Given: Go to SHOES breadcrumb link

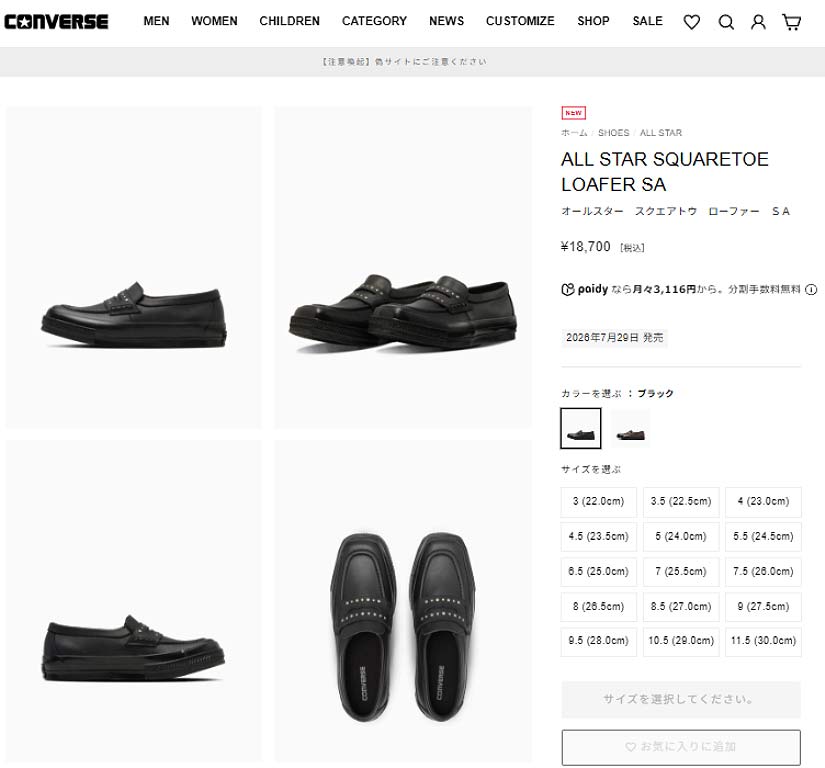Looking at the screenshot, I should [613, 133].
